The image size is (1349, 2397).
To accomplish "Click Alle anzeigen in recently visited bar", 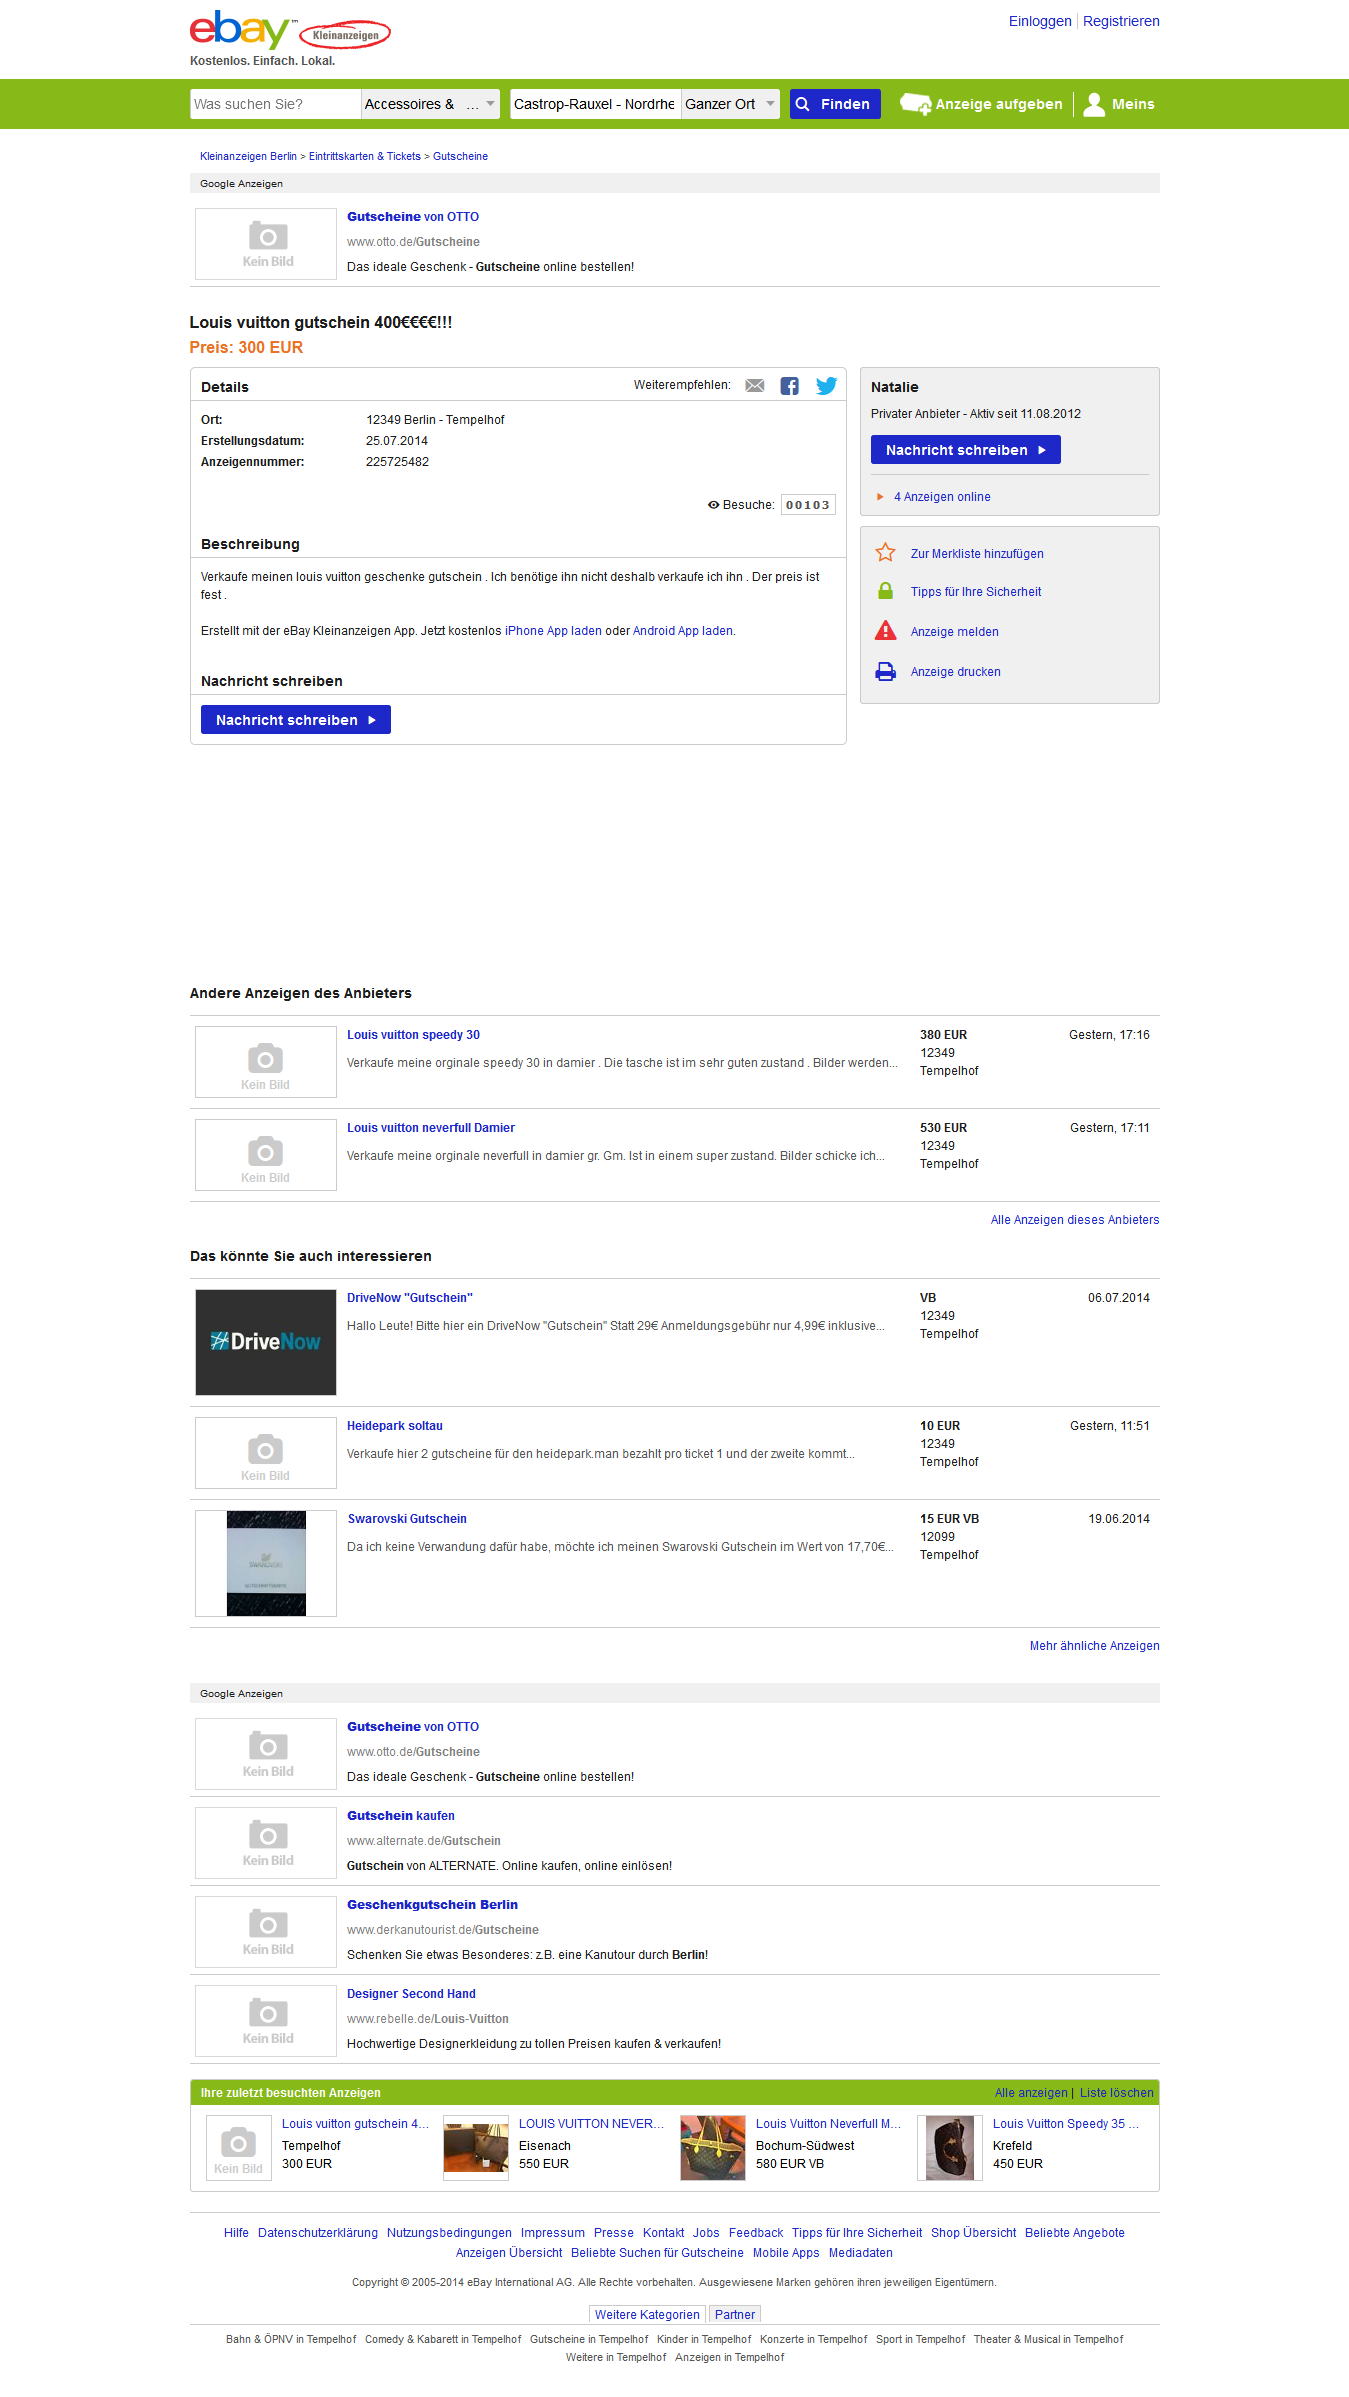I will click(1031, 2093).
